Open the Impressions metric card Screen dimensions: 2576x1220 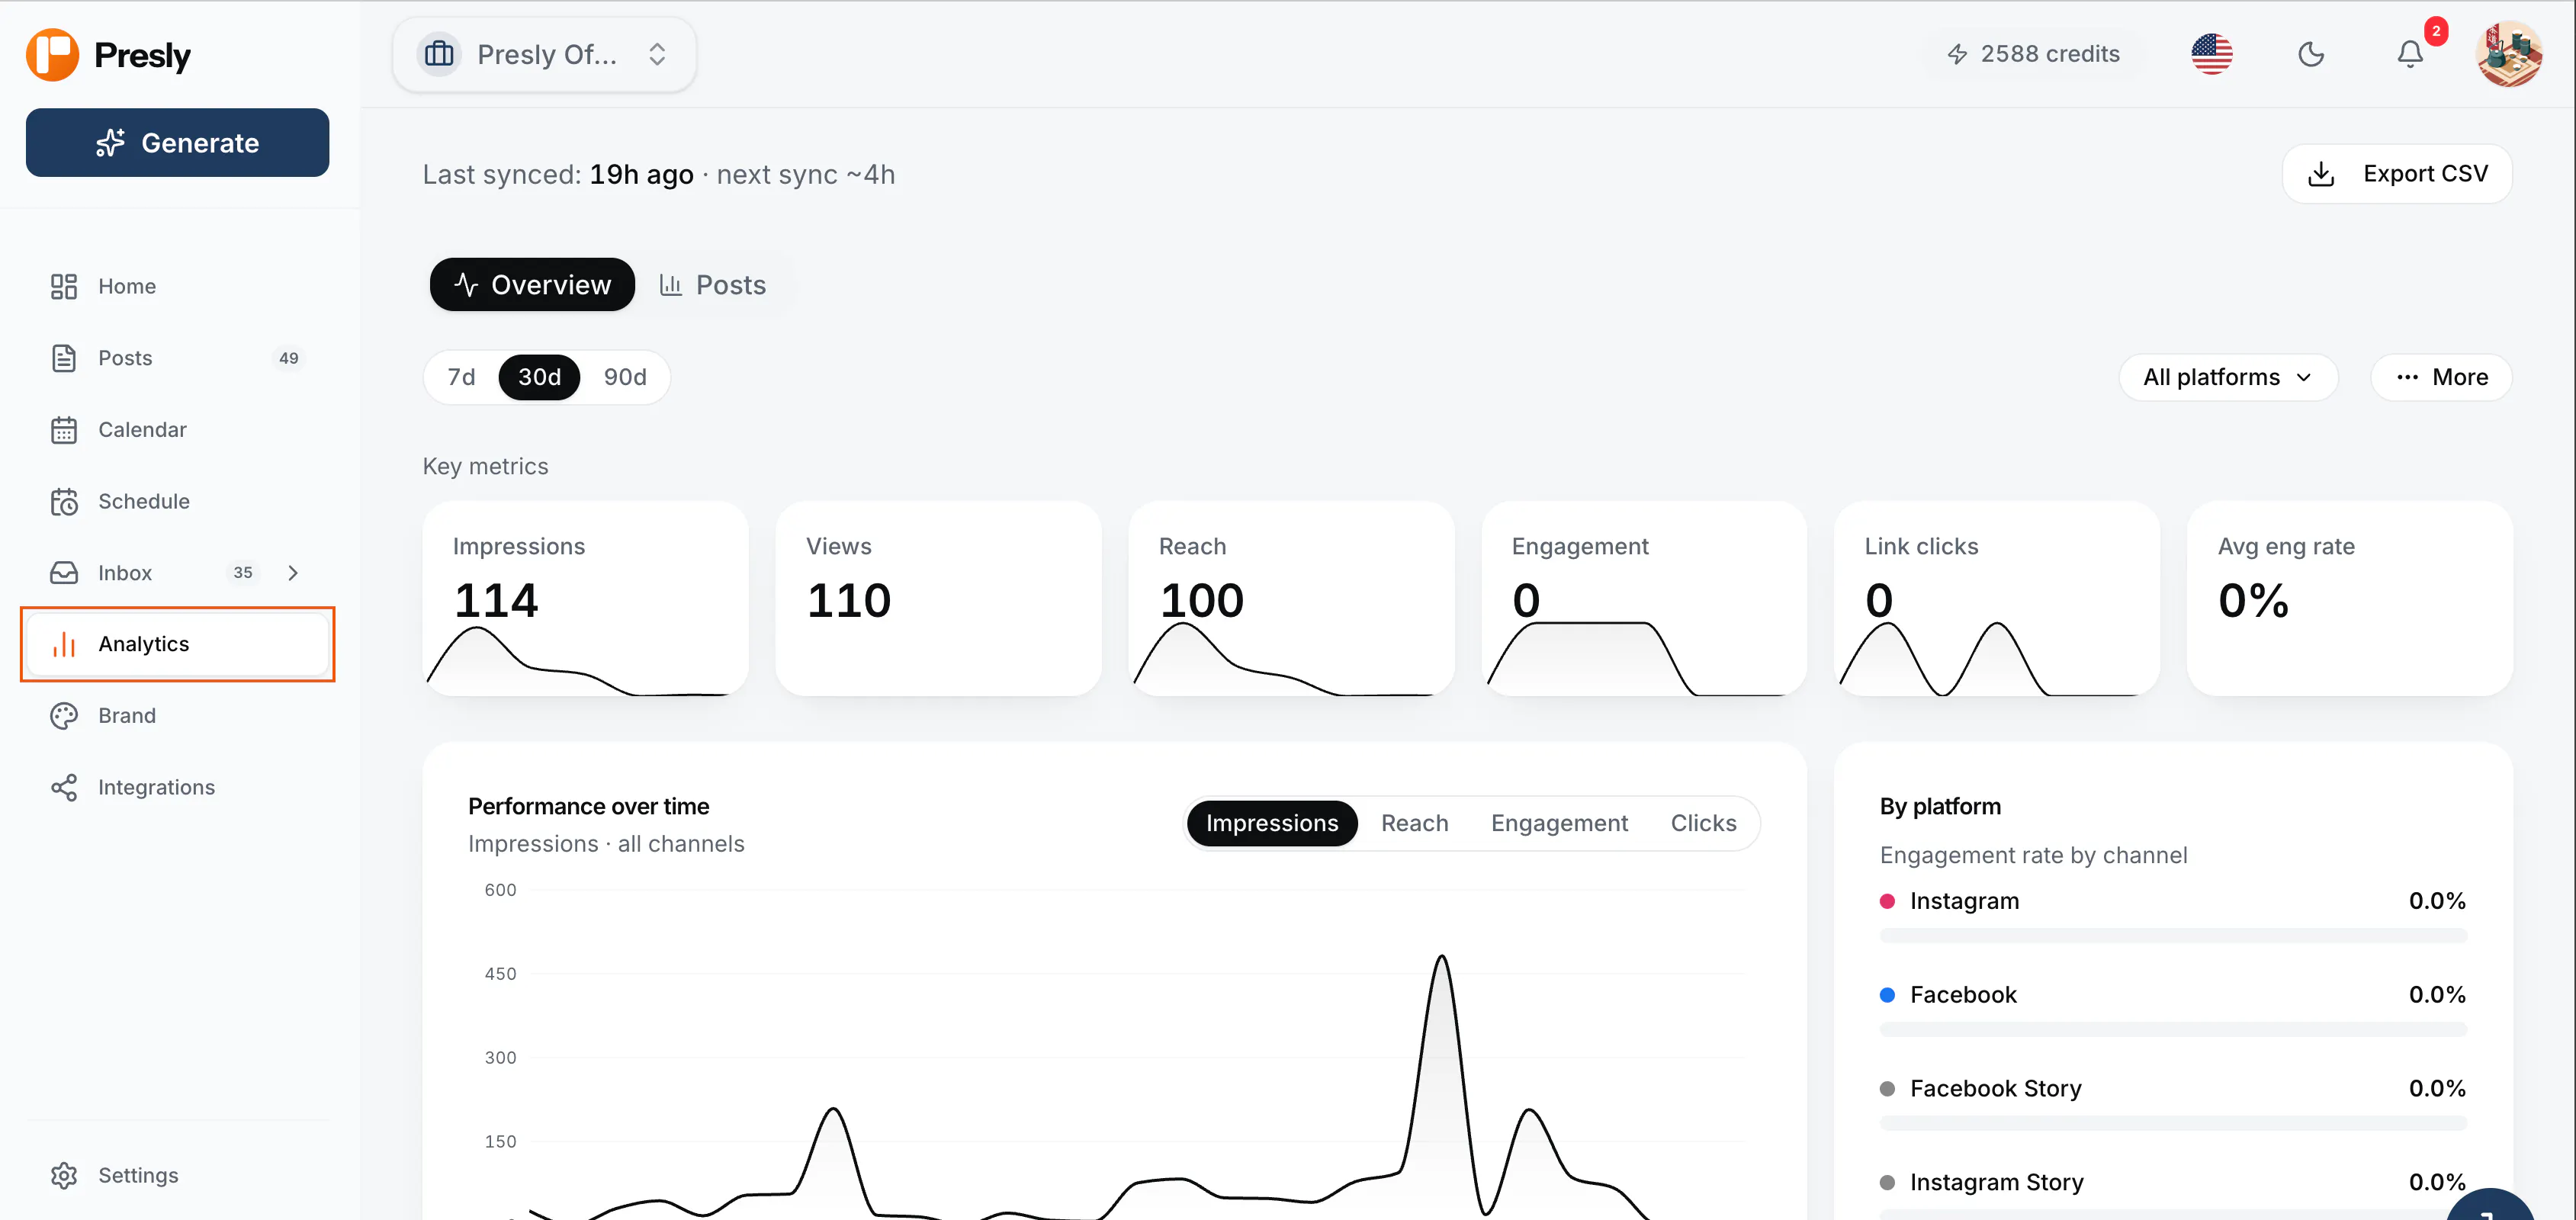pyautogui.click(x=585, y=599)
